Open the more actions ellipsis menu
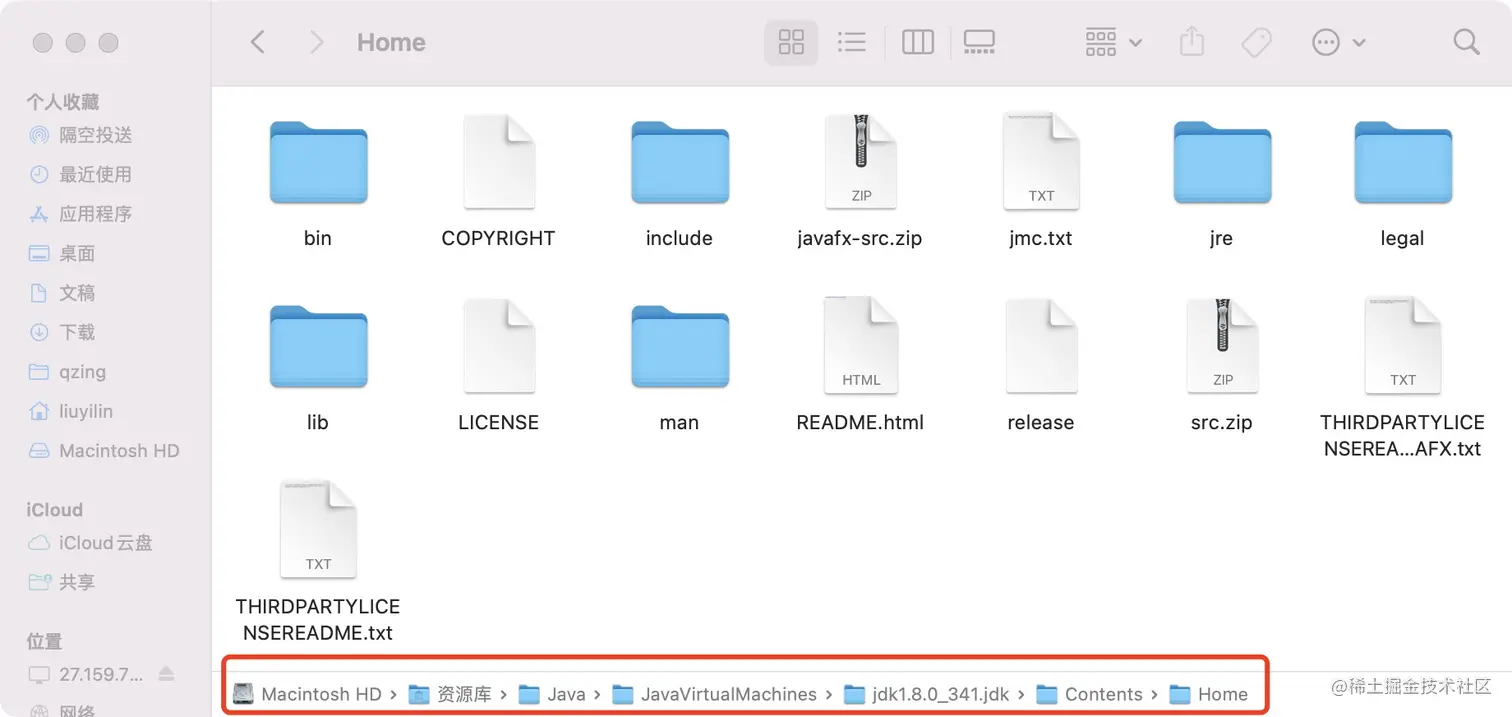1512x717 pixels. (1338, 42)
